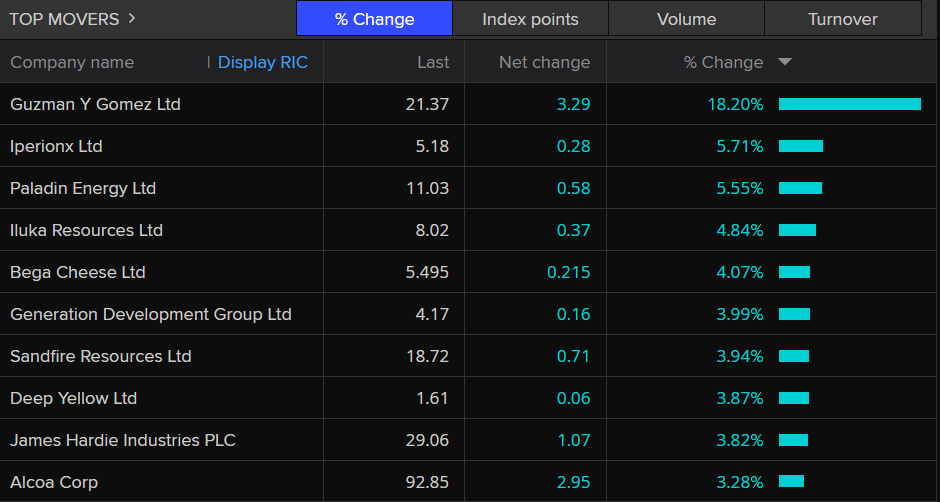
Task: Click last price 5.18
Action: coord(432,146)
